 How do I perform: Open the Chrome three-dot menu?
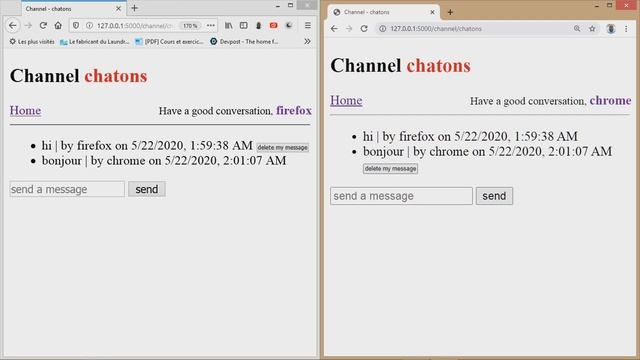point(626,29)
